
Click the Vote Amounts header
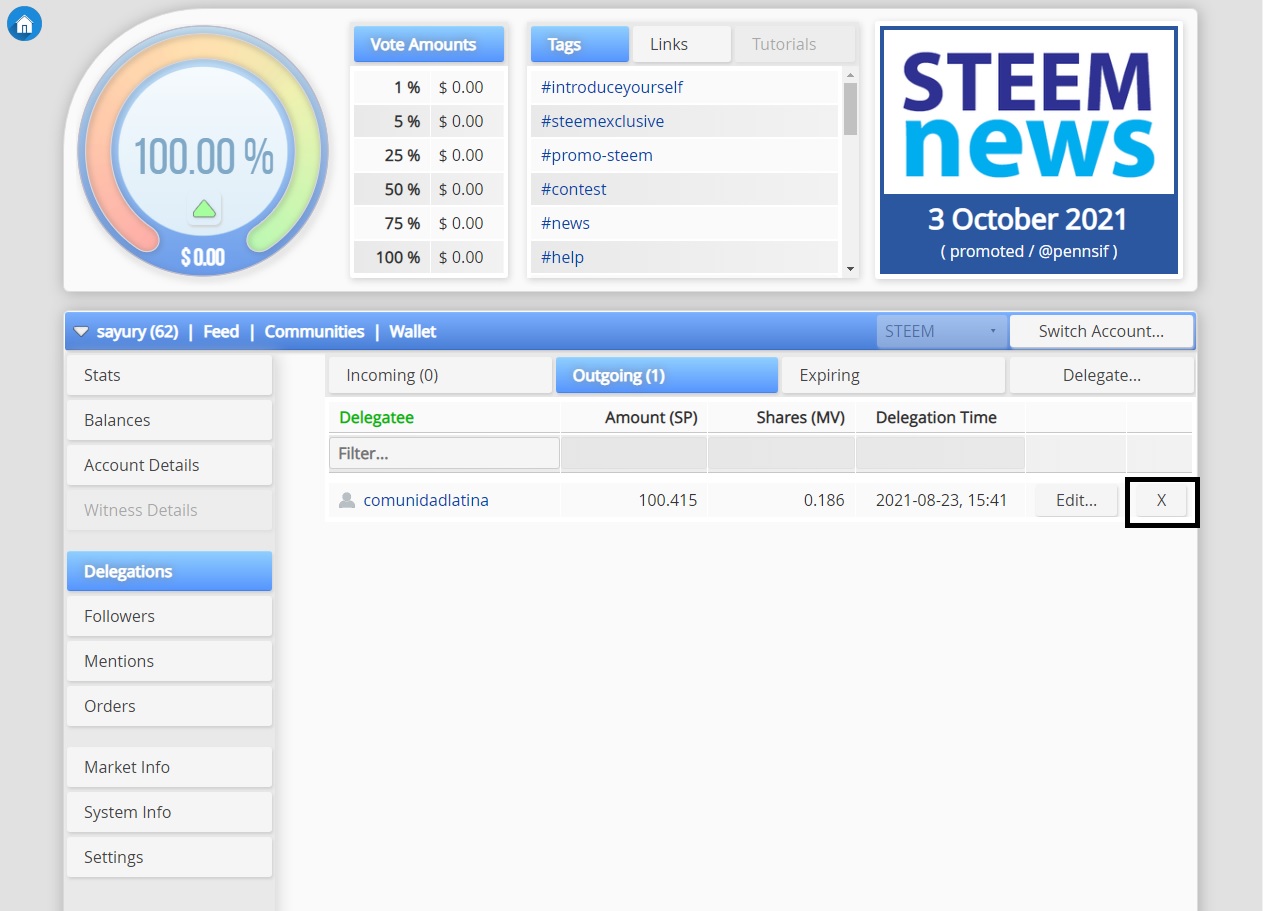pos(429,44)
